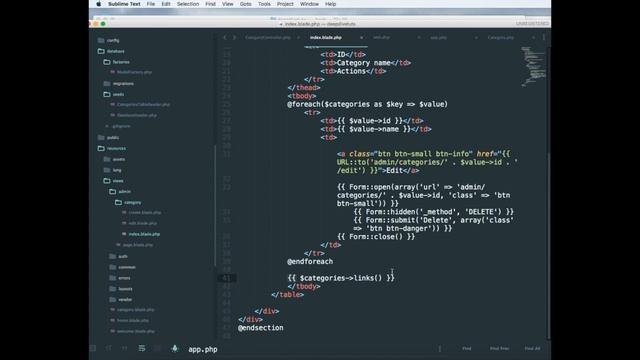Open the Edit menu
The image size is (640, 360).
tap(166, 4)
